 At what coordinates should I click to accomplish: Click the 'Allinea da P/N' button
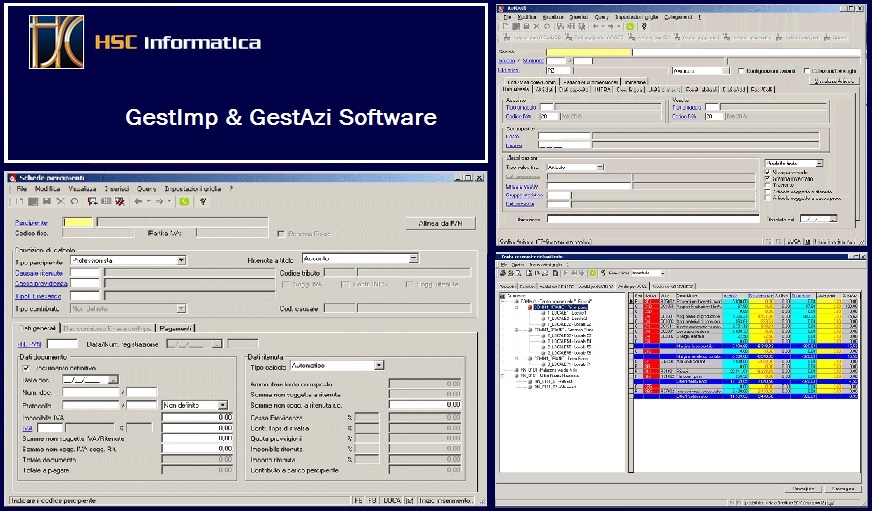441,224
